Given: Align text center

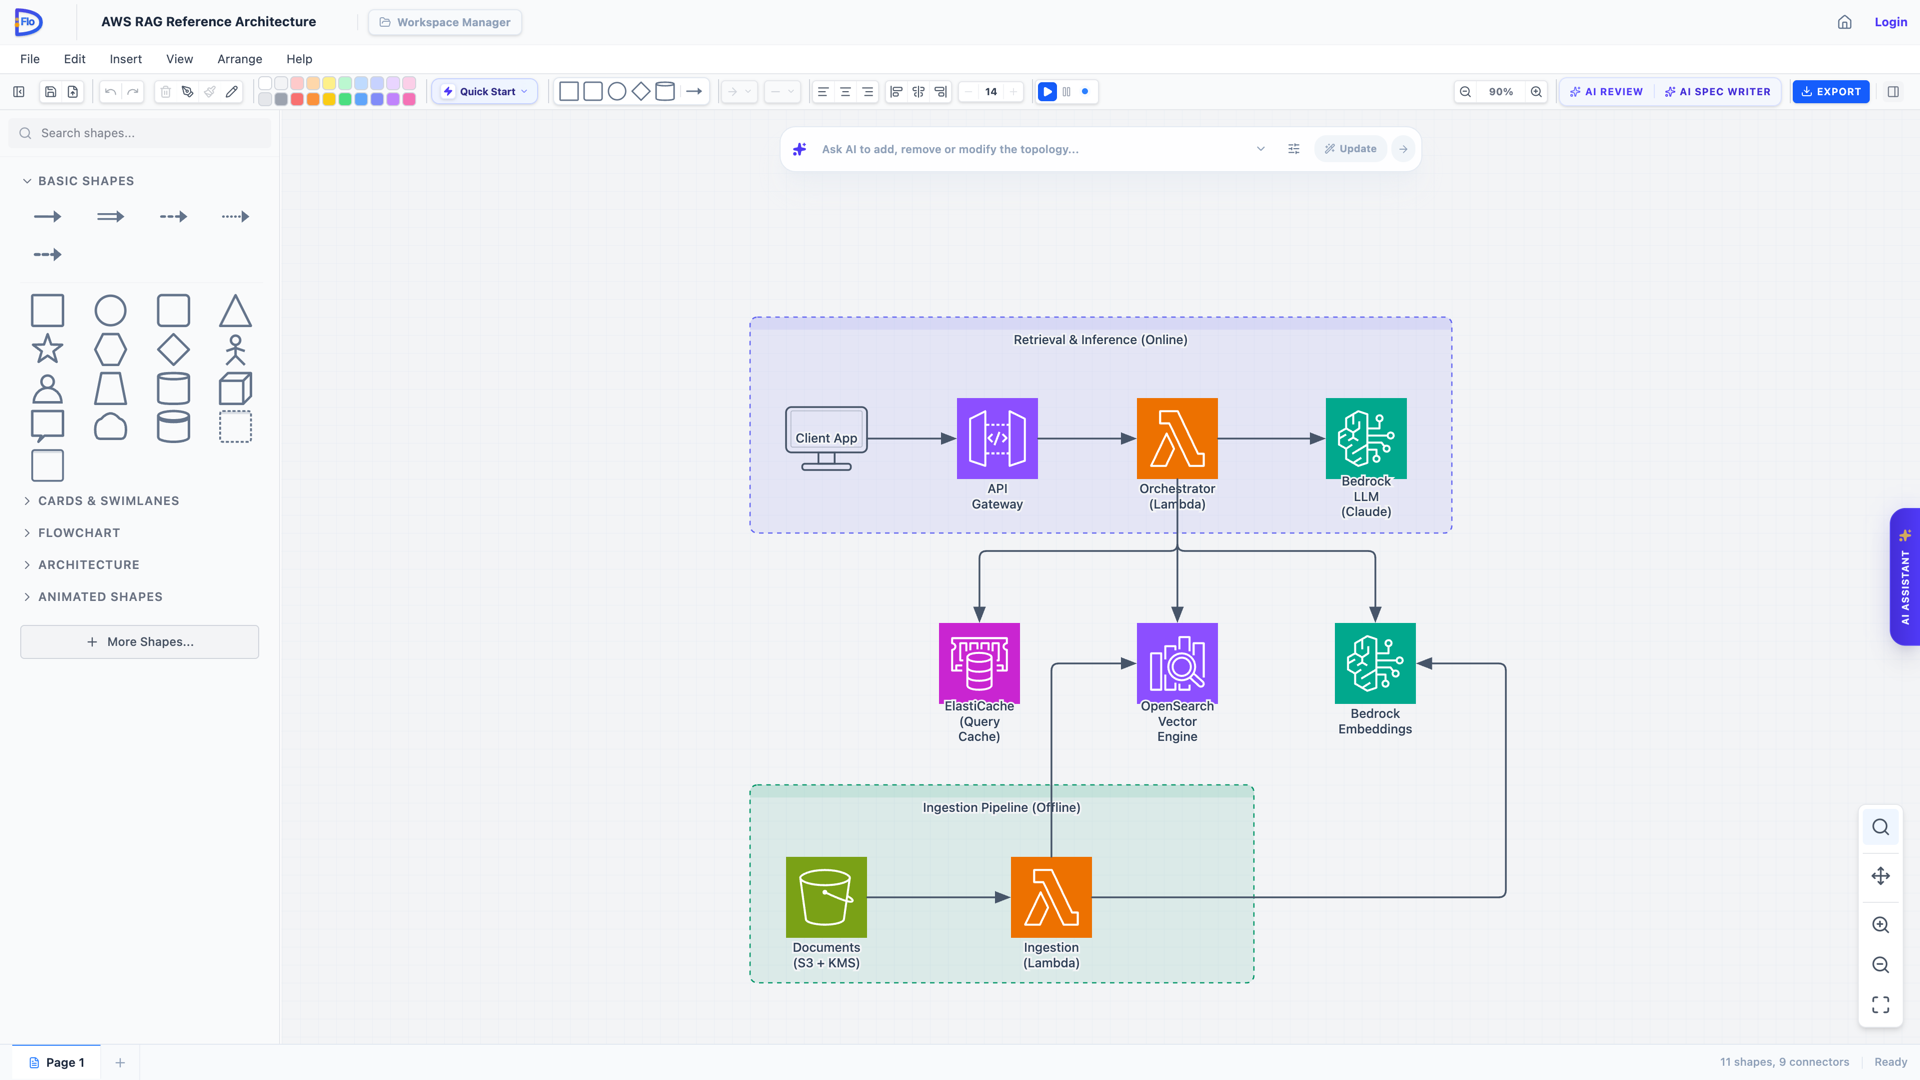Looking at the screenshot, I should pos(845,91).
